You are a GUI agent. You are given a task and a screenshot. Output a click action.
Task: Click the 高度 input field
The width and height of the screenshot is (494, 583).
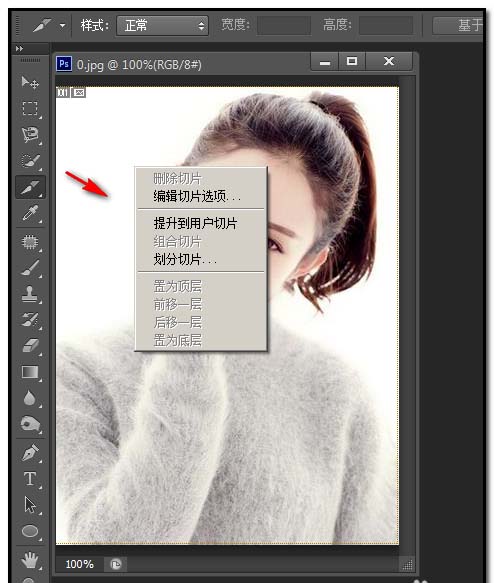386,25
